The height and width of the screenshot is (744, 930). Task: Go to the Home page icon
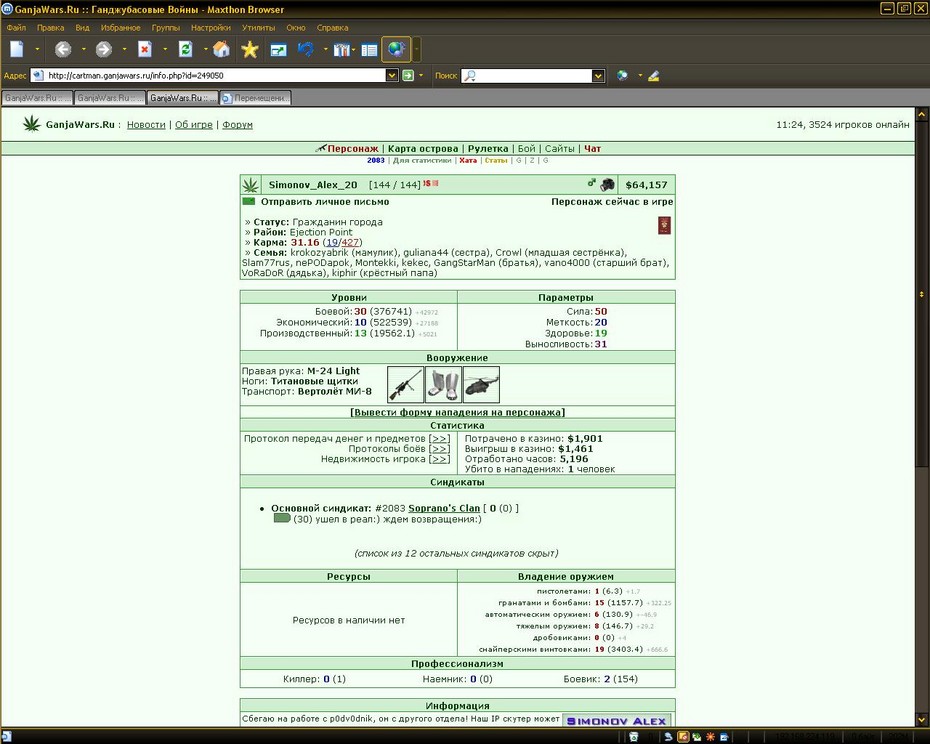tap(221, 50)
